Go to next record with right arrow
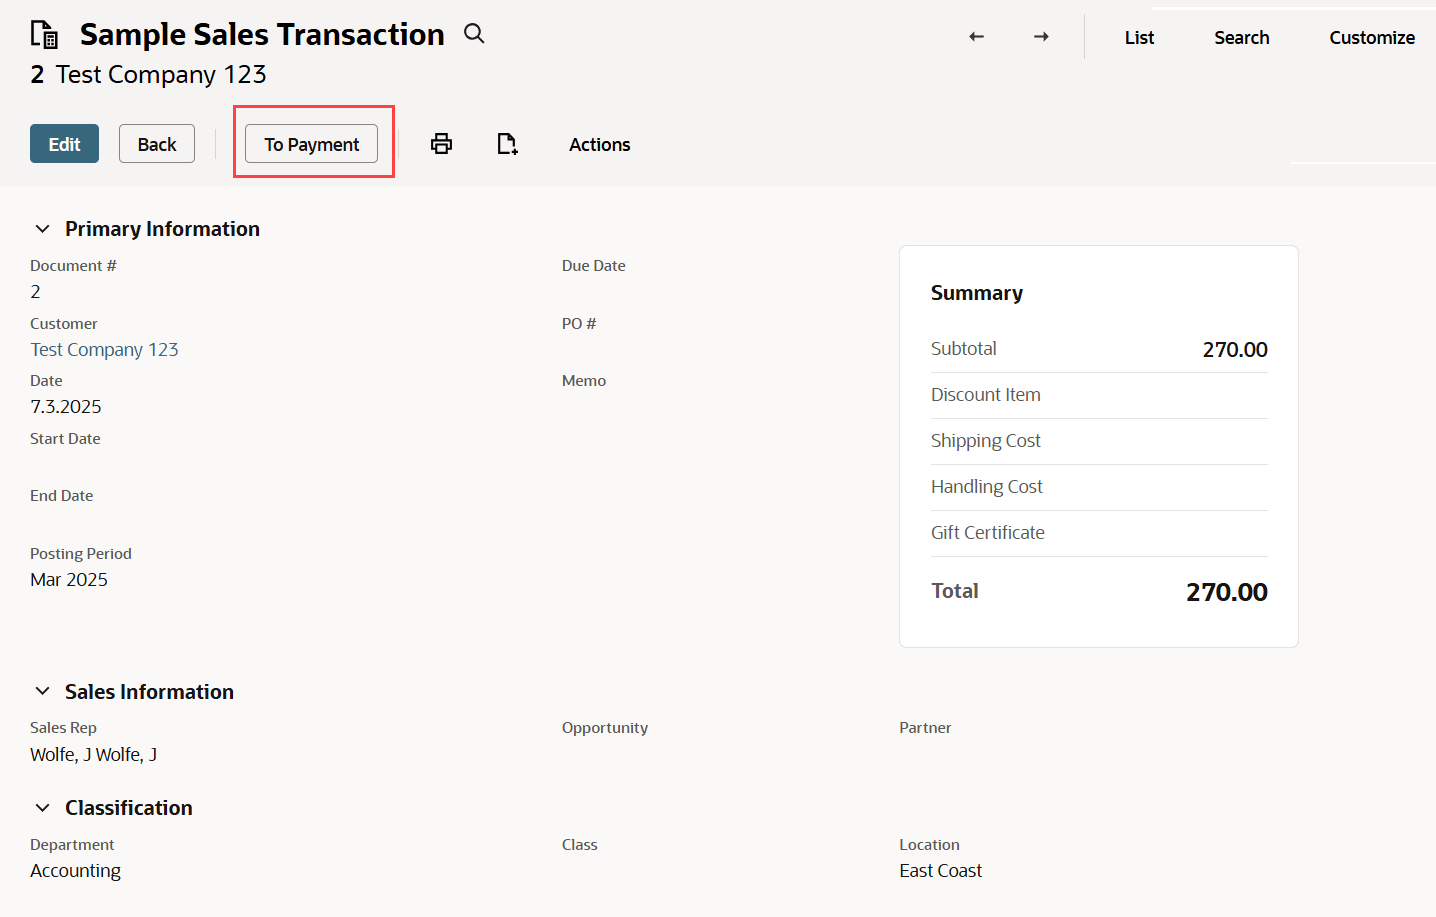This screenshot has width=1436, height=917. coord(1041,37)
